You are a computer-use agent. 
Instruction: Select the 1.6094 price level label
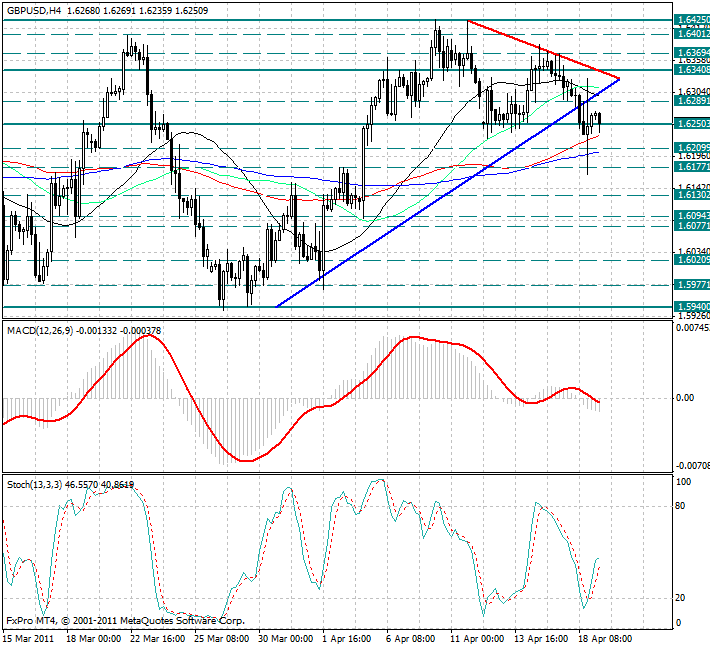pyautogui.click(x=692, y=216)
